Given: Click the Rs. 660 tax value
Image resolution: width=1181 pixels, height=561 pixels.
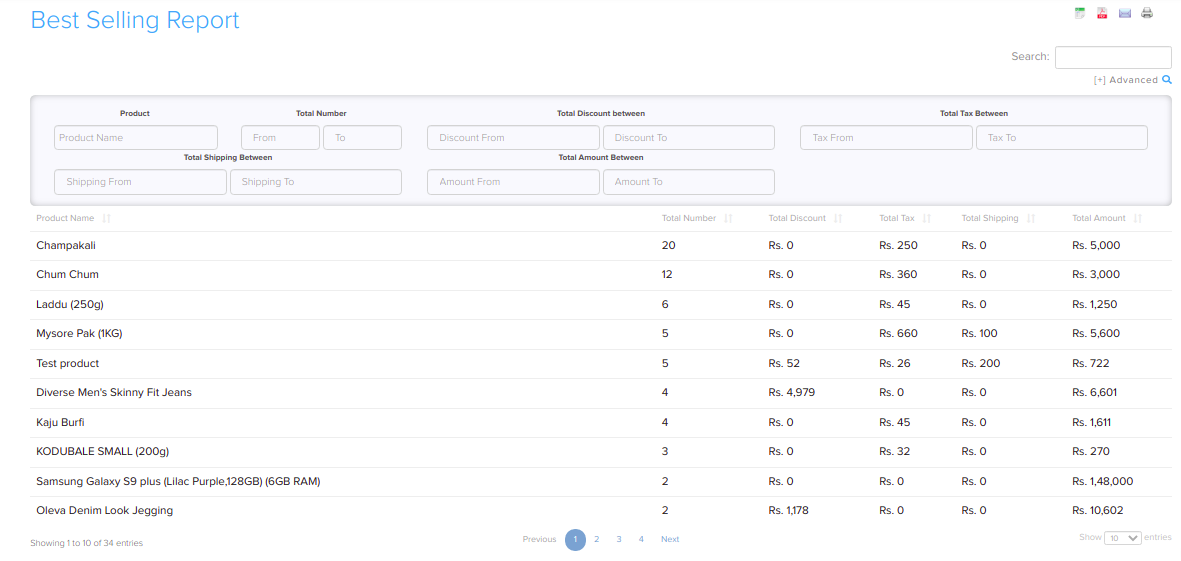Looking at the screenshot, I should tap(898, 334).
